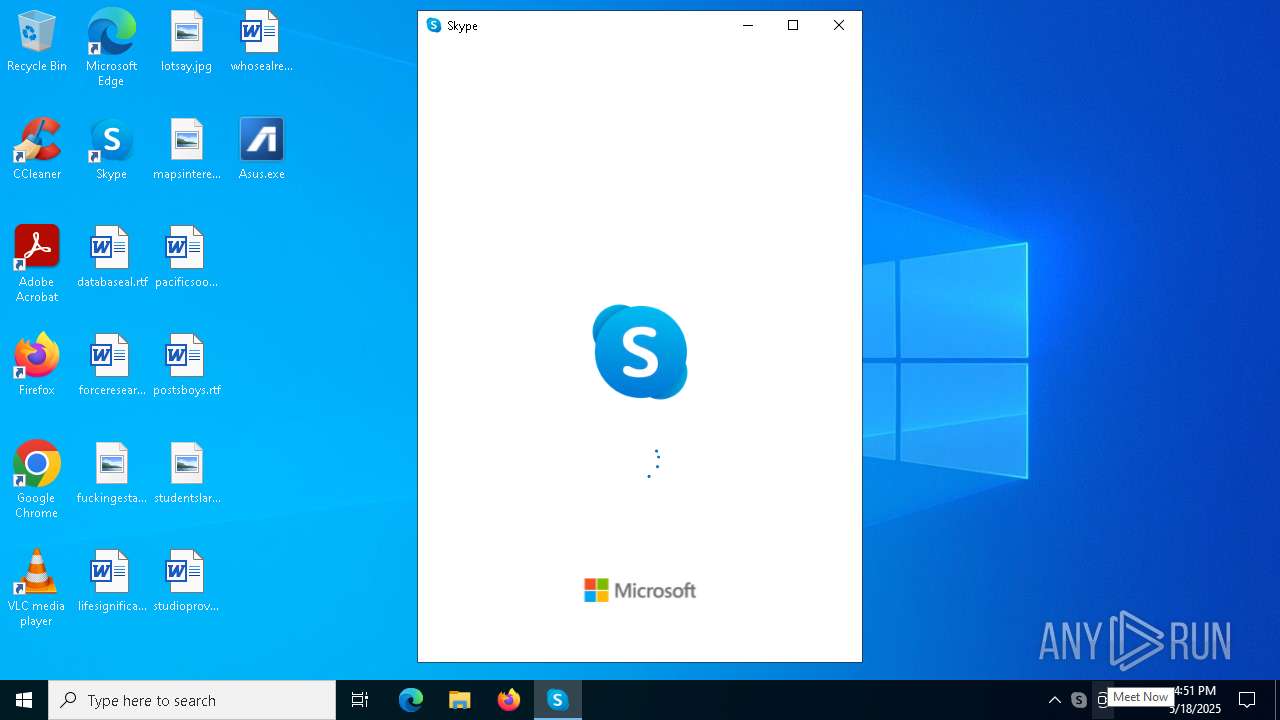
Task: Select the lotsay.jpg image file
Action: (x=186, y=42)
